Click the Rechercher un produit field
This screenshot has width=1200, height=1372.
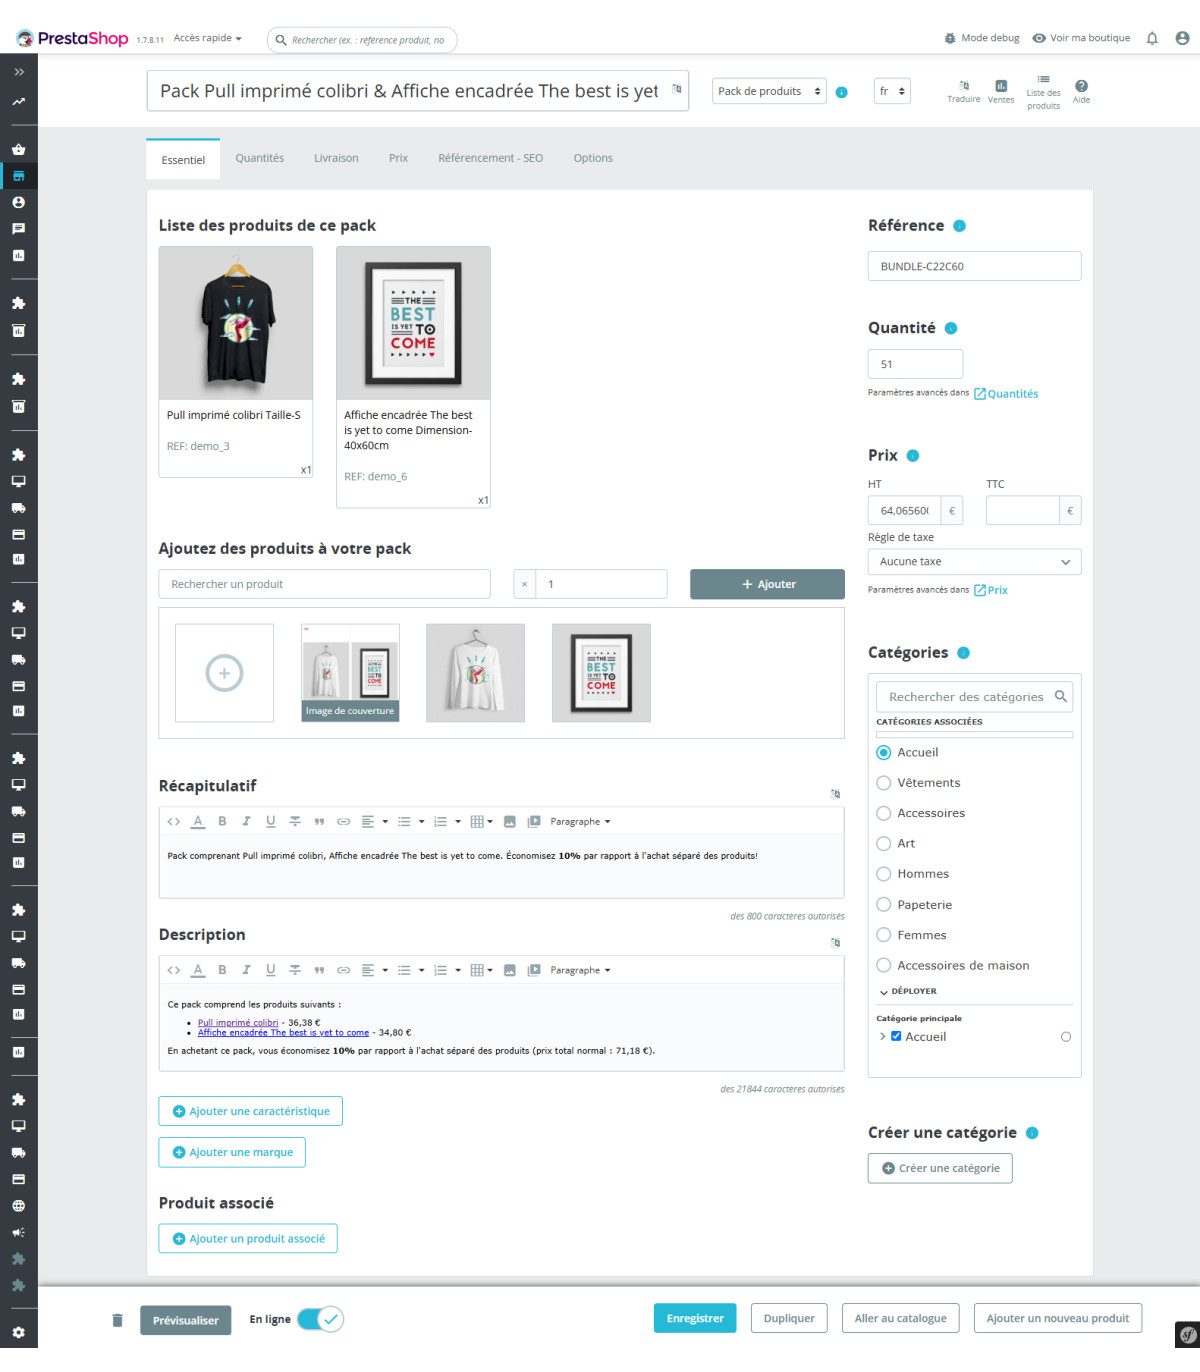coord(324,584)
